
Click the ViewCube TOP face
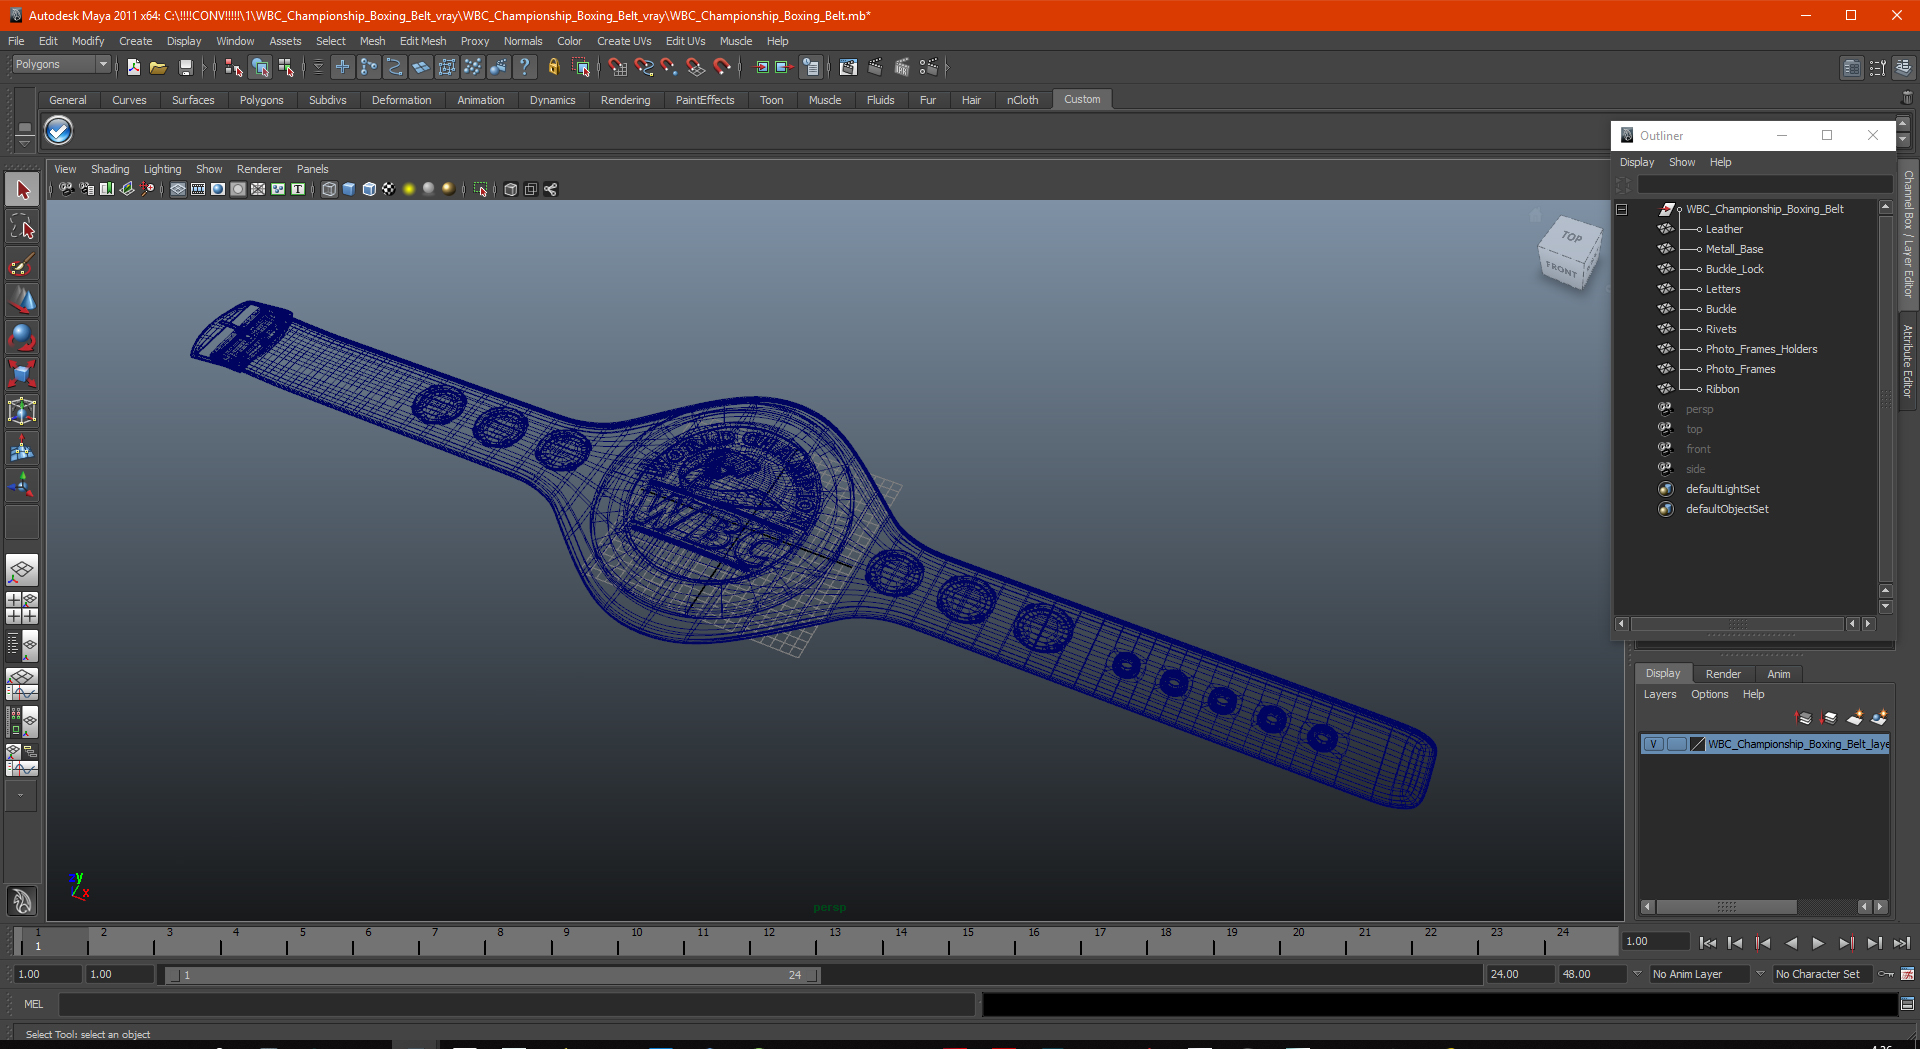pos(1572,238)
